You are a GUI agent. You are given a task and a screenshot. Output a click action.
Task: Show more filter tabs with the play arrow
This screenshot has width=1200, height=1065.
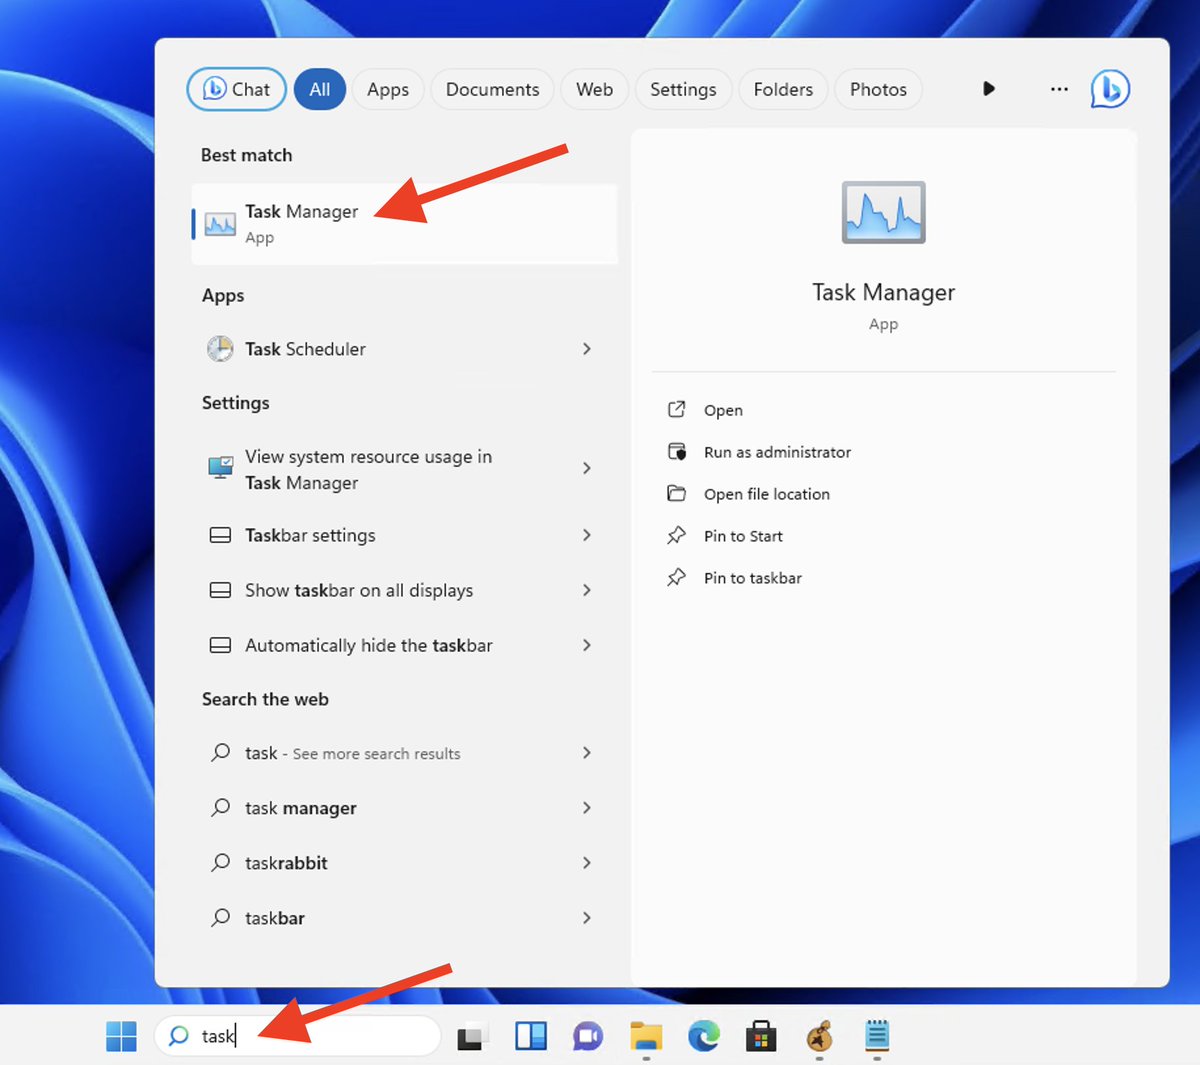pyautogui.click(x=989, y=89)
